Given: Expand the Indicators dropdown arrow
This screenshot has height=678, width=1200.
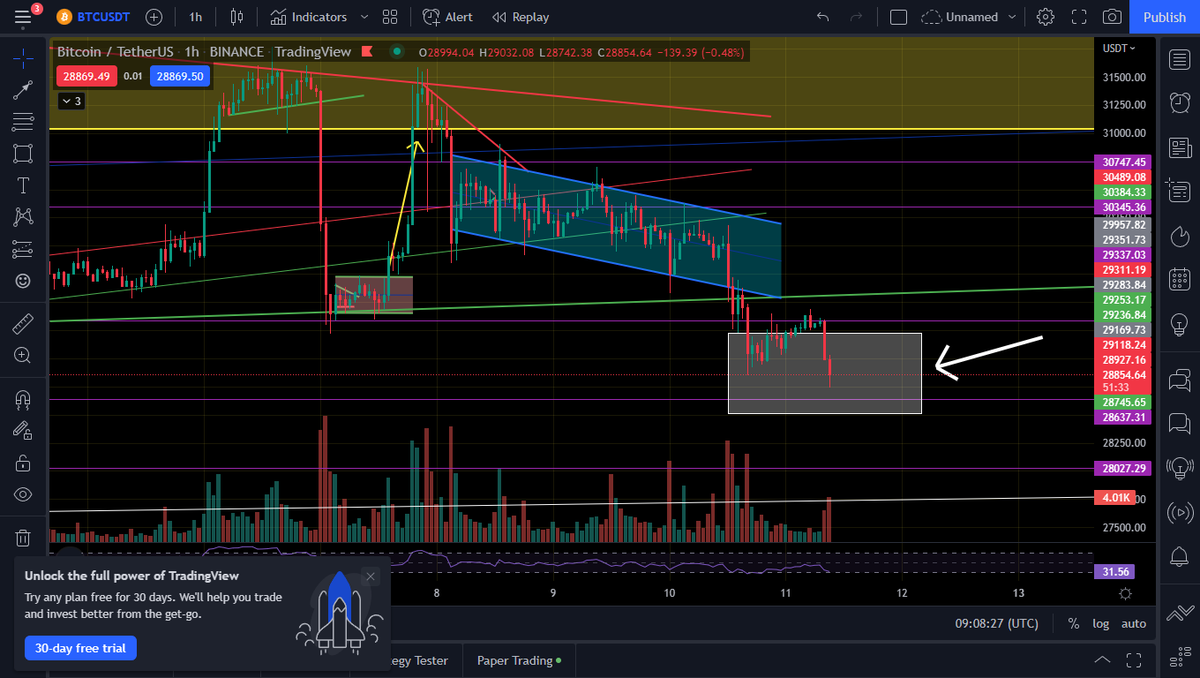Looking at the screenshot, I should [363, 16].
